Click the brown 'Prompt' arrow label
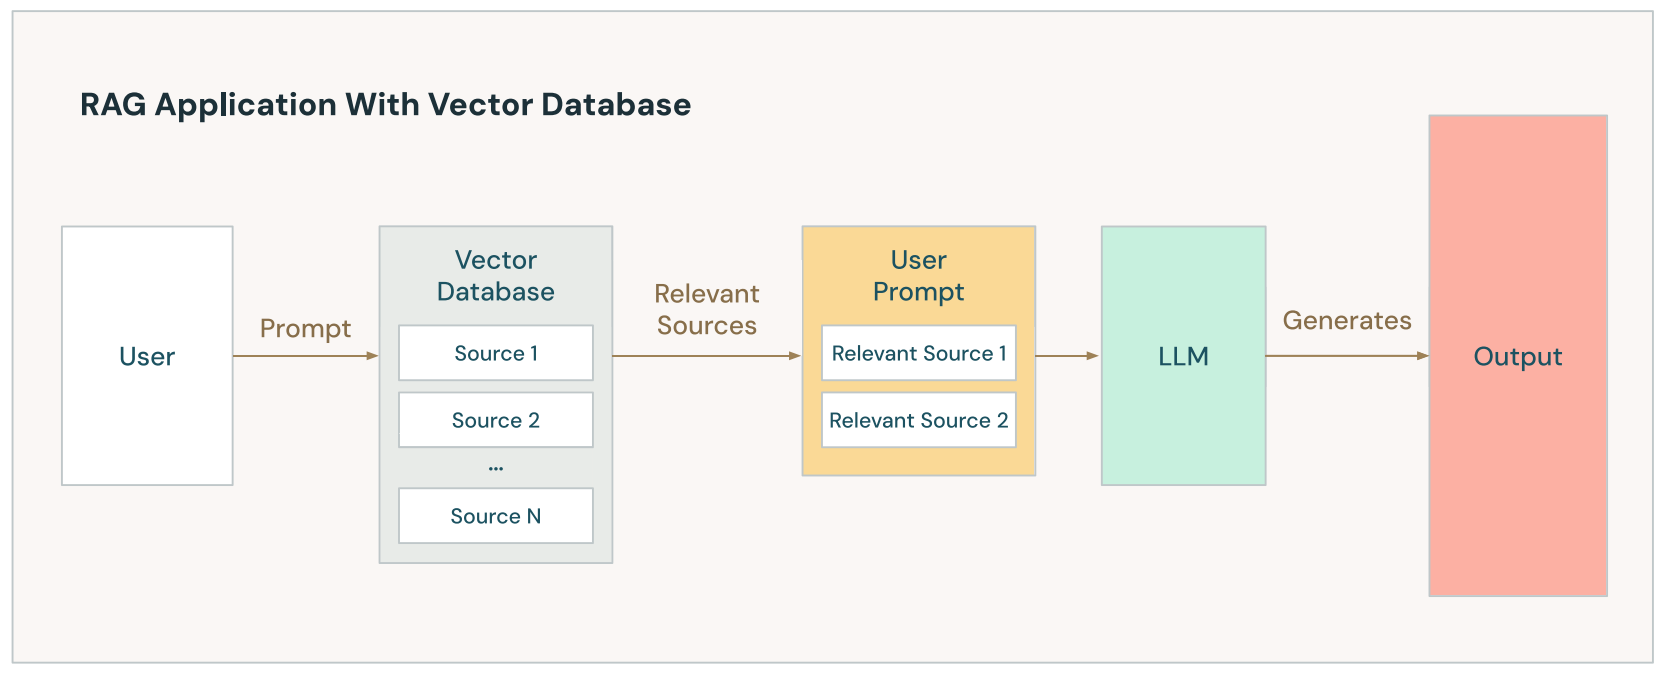Screen dimensions: 1668x678 [x=305, y=328]
